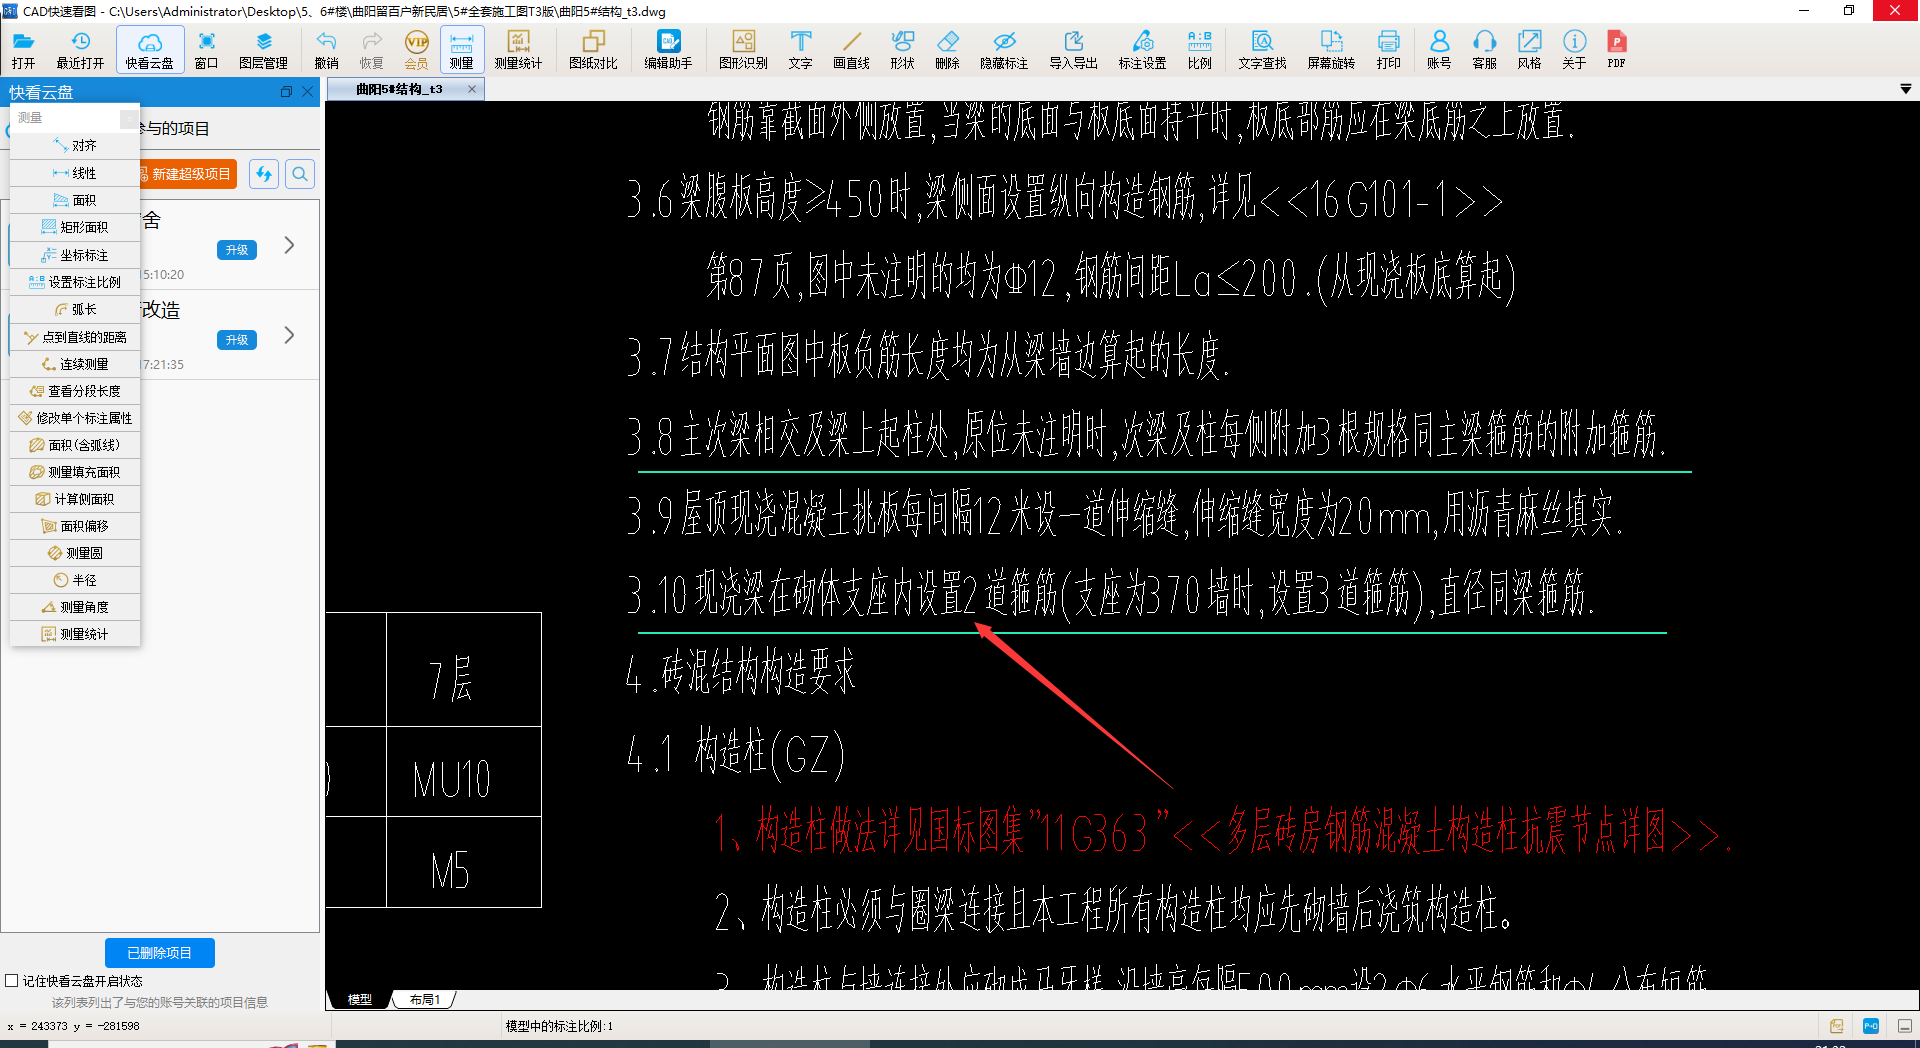Select 面积偏移 area offset
This screenshot has height=1048, width=1920.
[75, 526]
